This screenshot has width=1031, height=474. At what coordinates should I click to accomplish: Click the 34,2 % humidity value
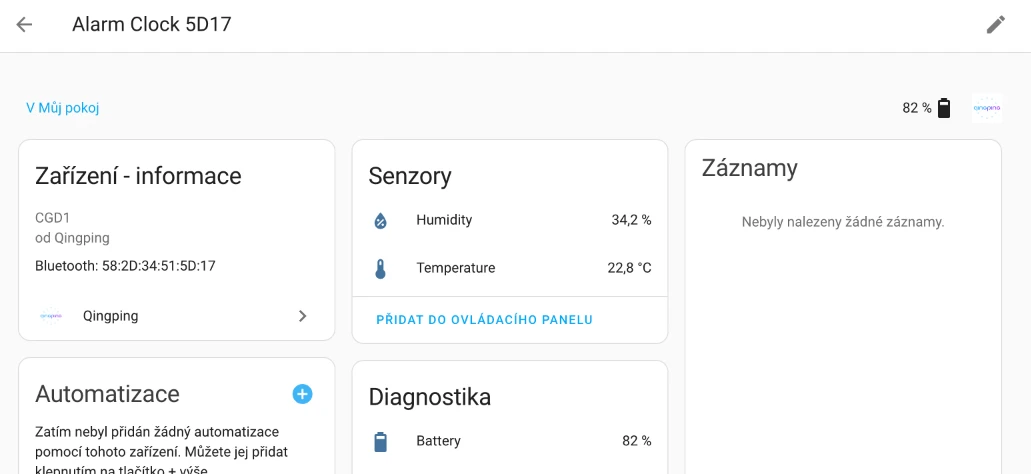631,220
